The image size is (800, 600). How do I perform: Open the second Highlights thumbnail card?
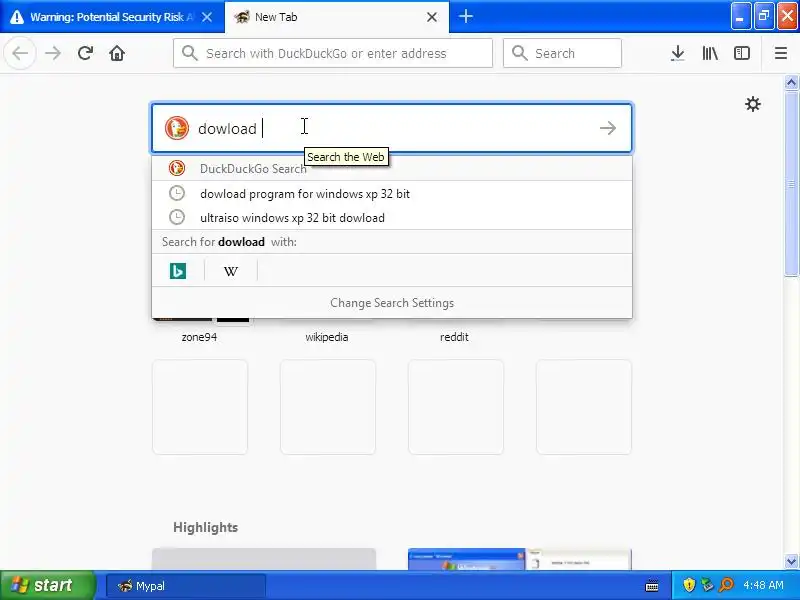coord(520,559)
